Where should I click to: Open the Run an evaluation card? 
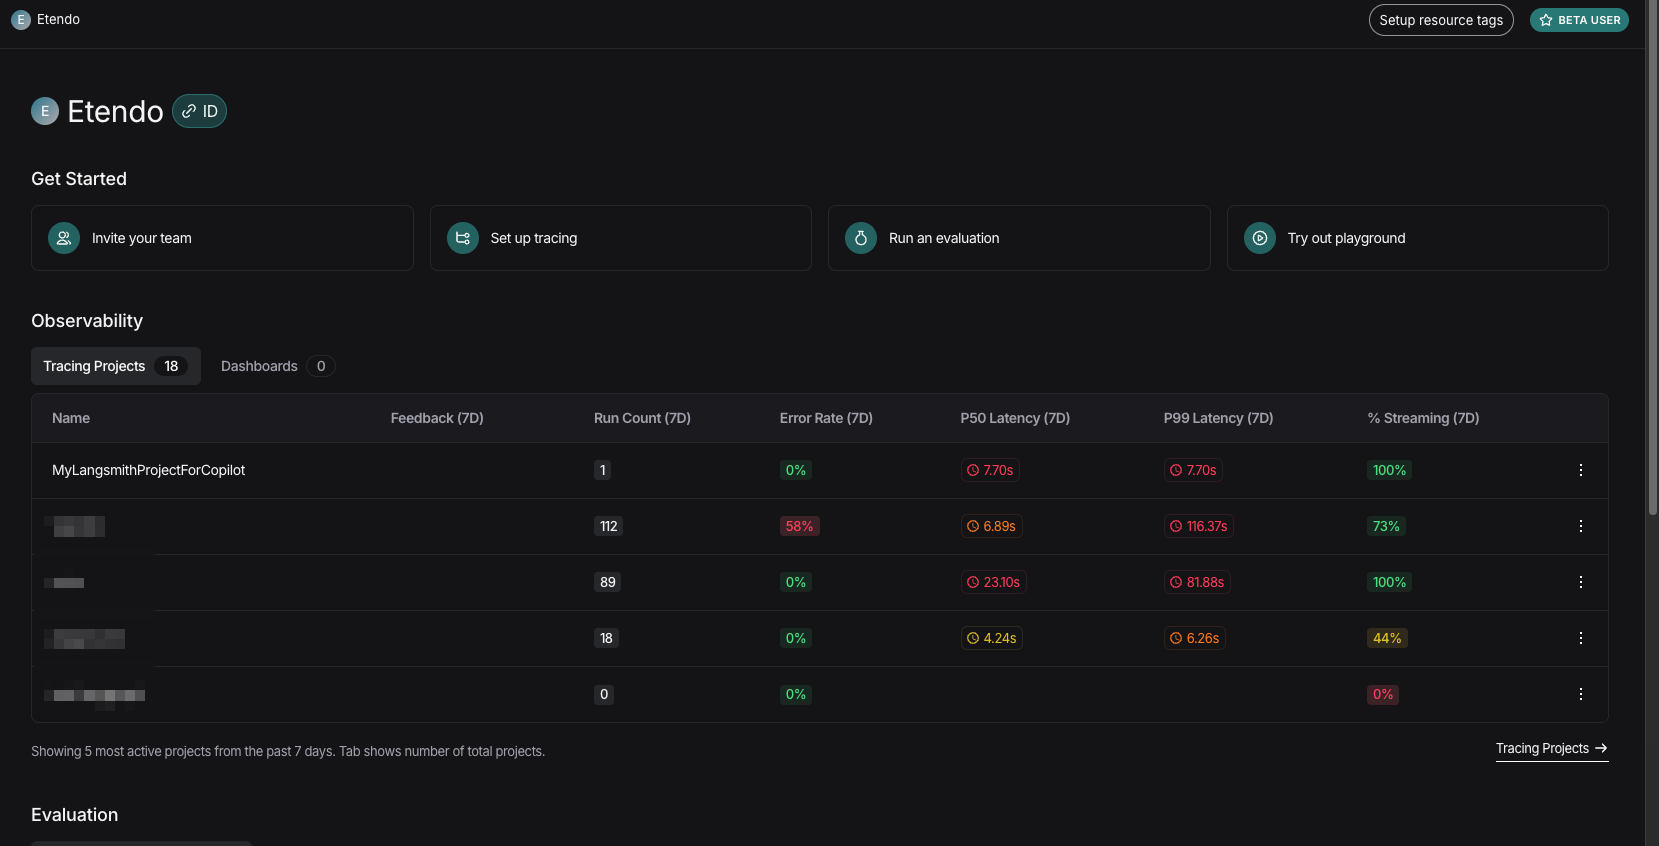(1019, 238)
